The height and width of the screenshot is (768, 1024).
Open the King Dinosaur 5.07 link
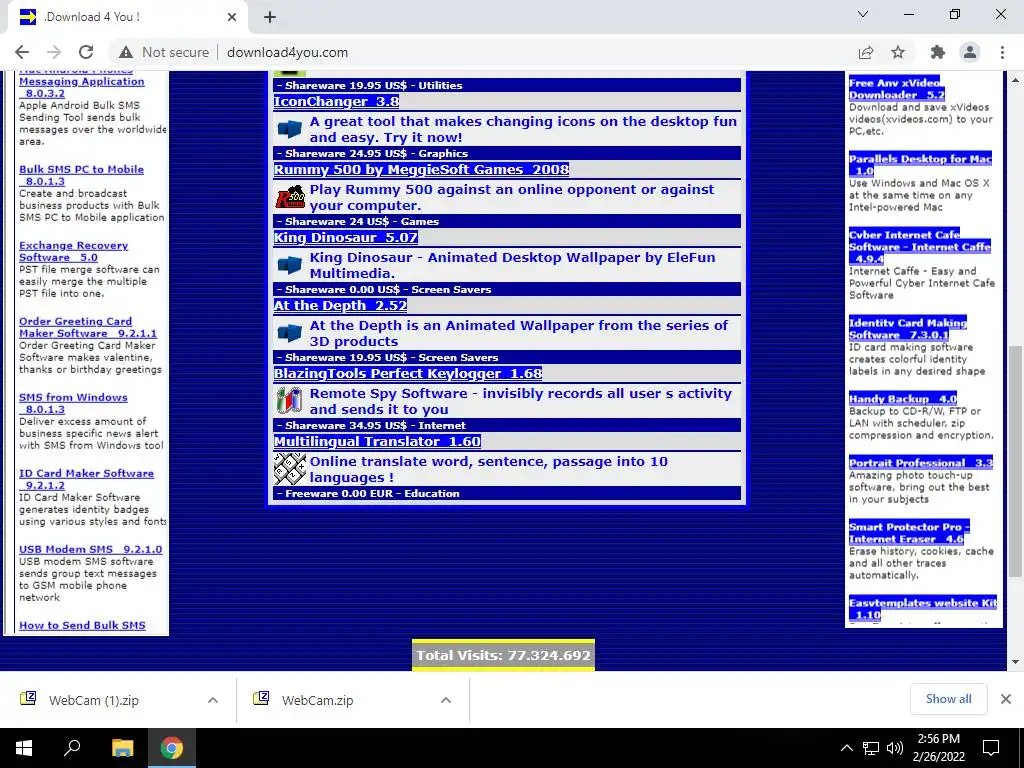[345, 237]
